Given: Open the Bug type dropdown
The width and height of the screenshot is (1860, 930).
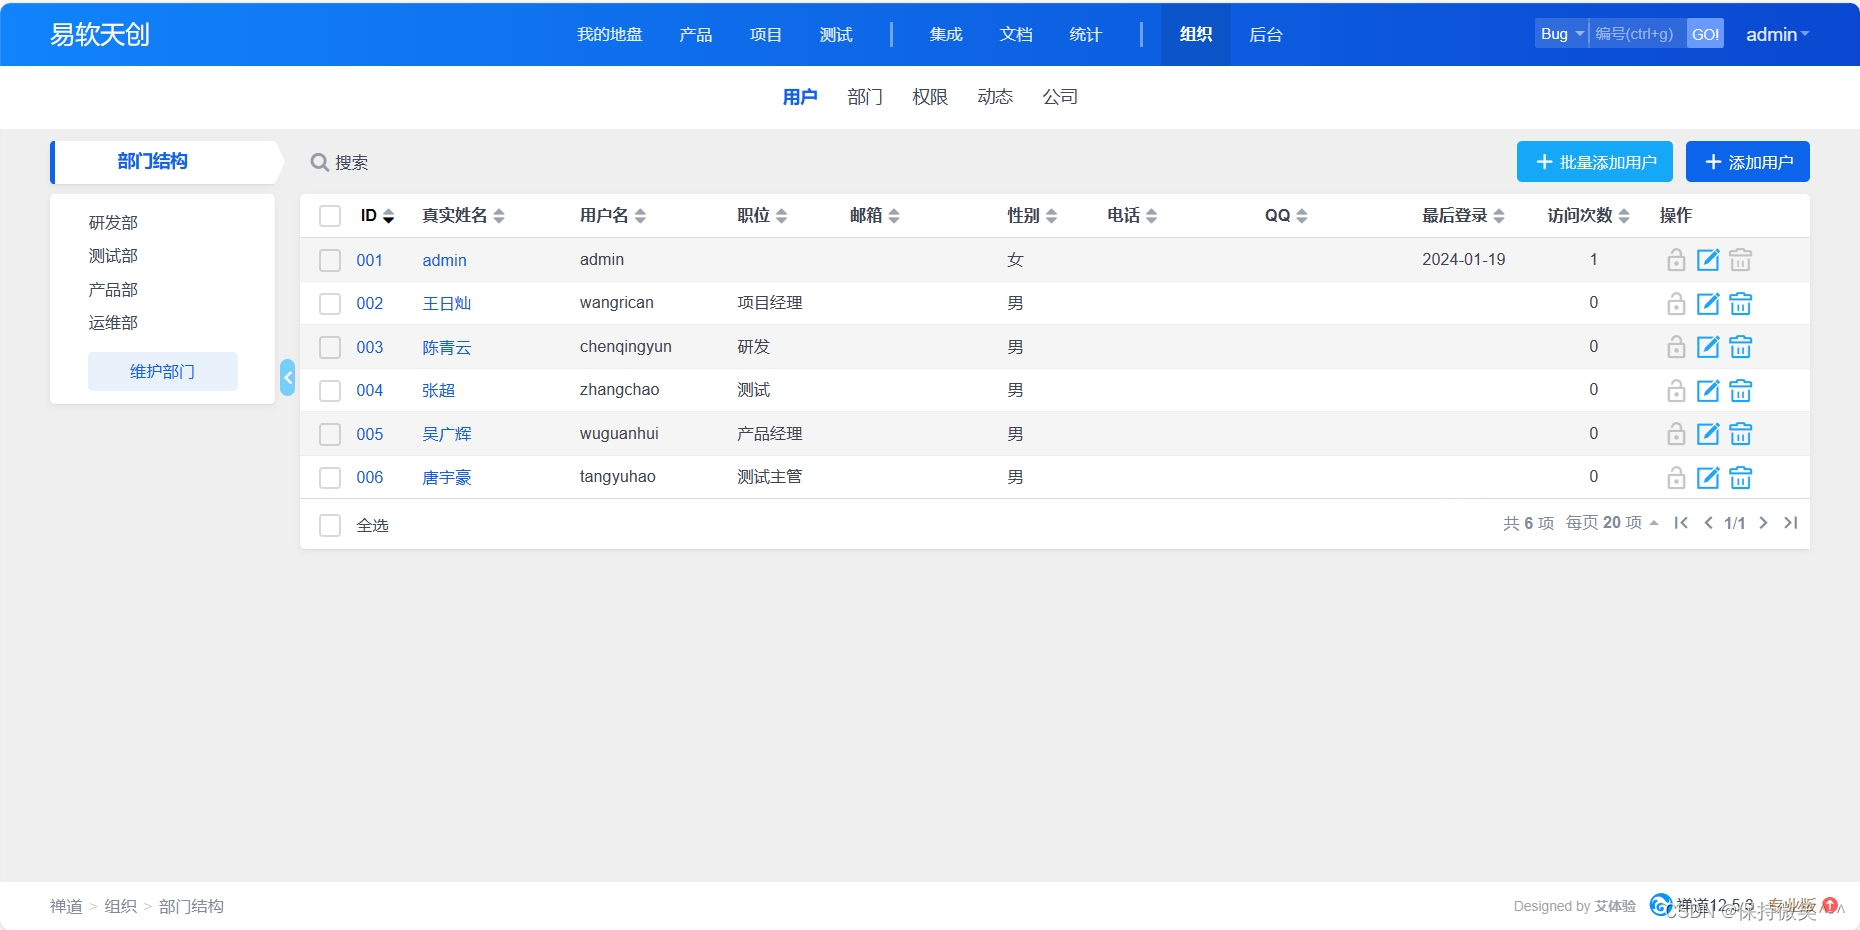Looking at the screenshot, I should click(x=1561, y=34).
